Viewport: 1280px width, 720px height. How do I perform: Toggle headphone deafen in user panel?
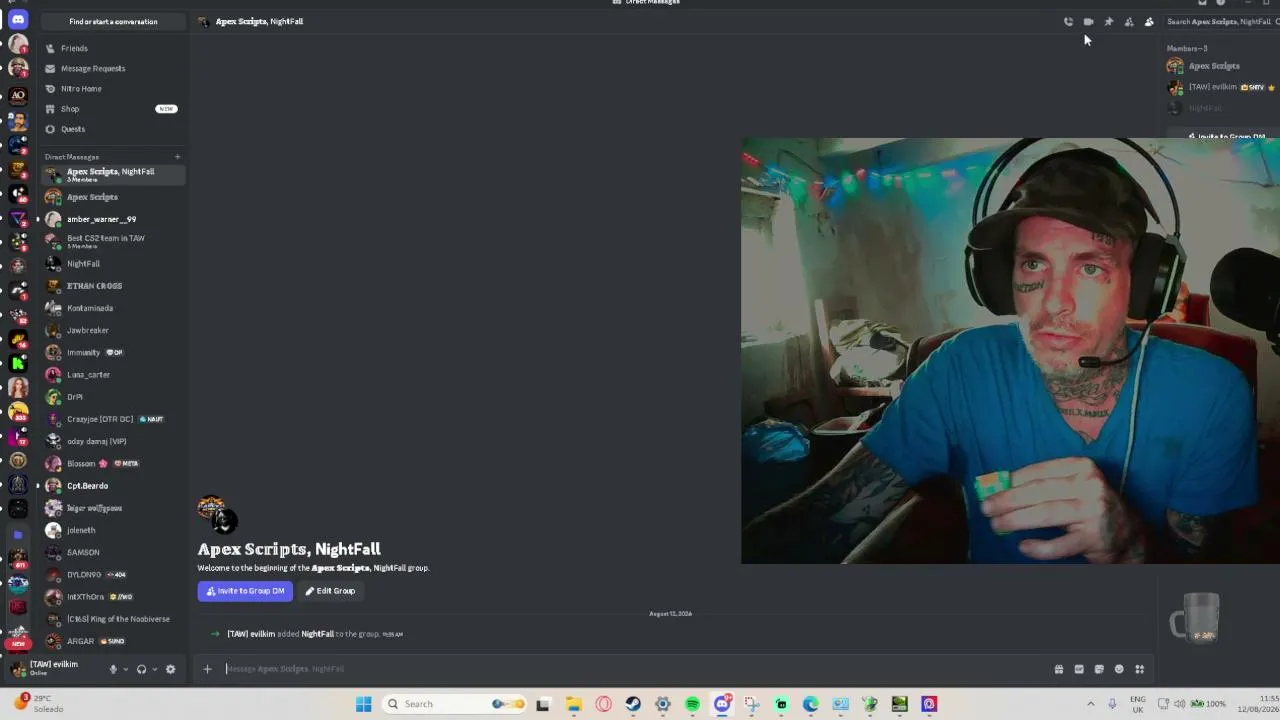click(141, 669)
